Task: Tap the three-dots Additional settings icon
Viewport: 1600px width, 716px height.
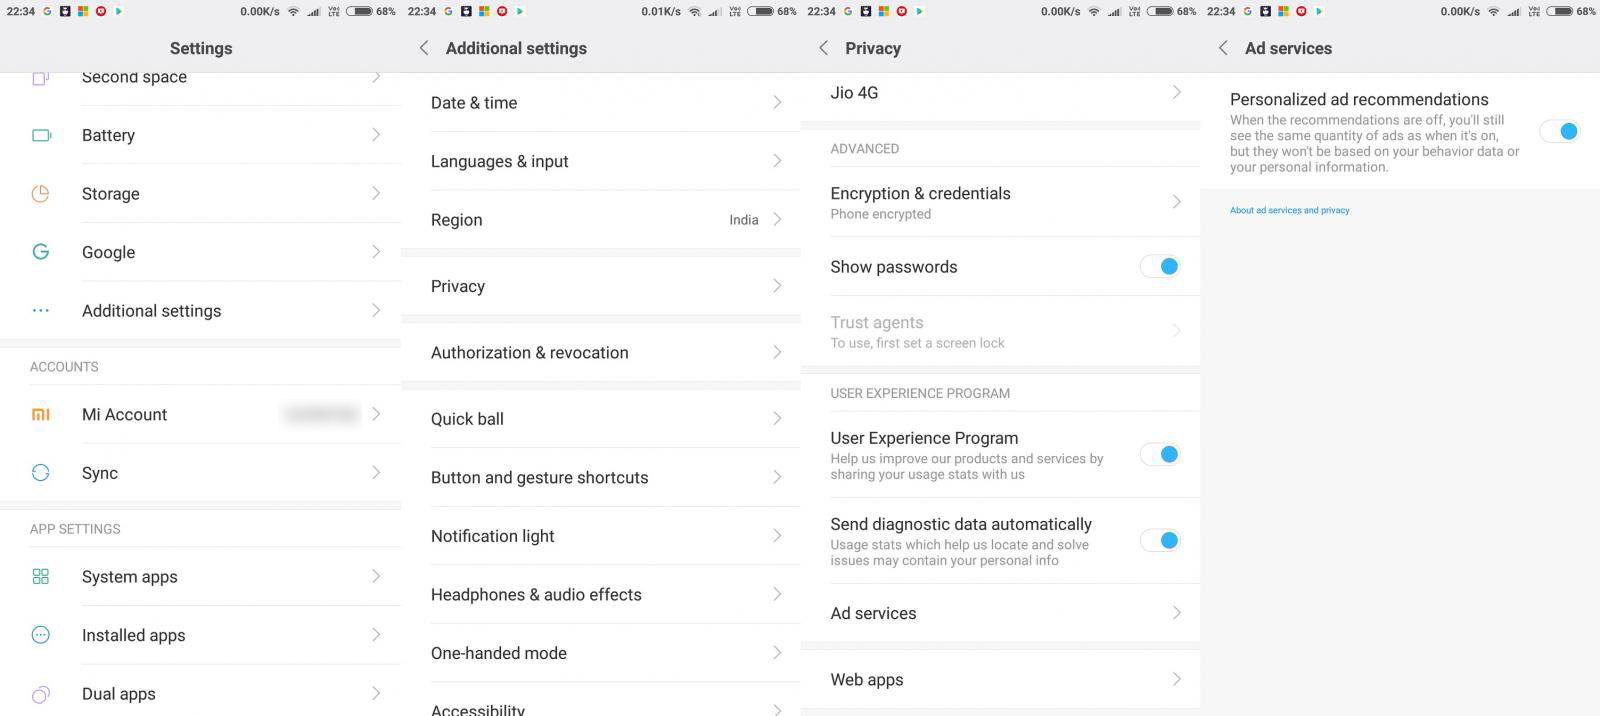Action: click(x=41, y=311)
